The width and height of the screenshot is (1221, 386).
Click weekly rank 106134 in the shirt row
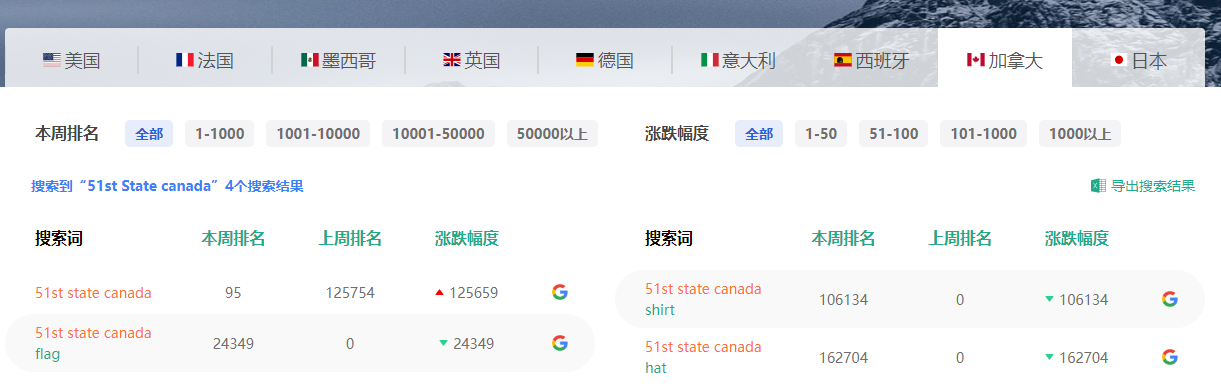(843, 300)
